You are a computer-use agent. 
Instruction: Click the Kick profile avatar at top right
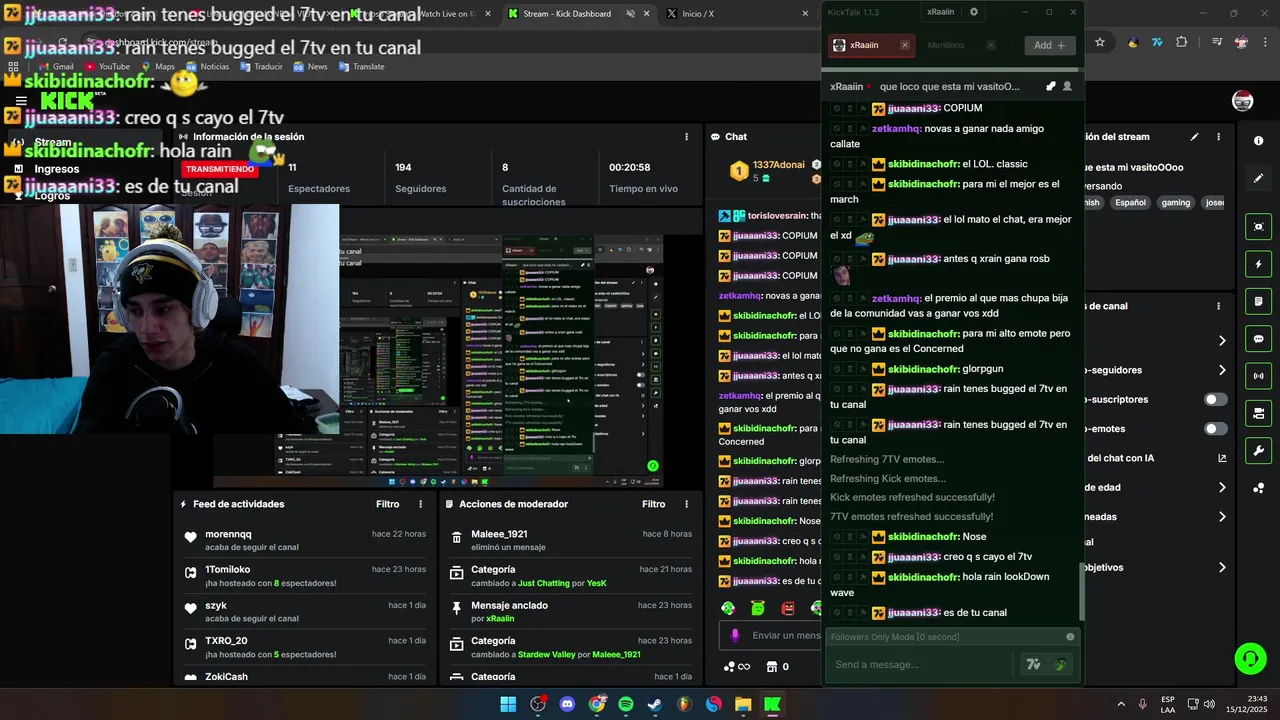tap(1243, 100)
